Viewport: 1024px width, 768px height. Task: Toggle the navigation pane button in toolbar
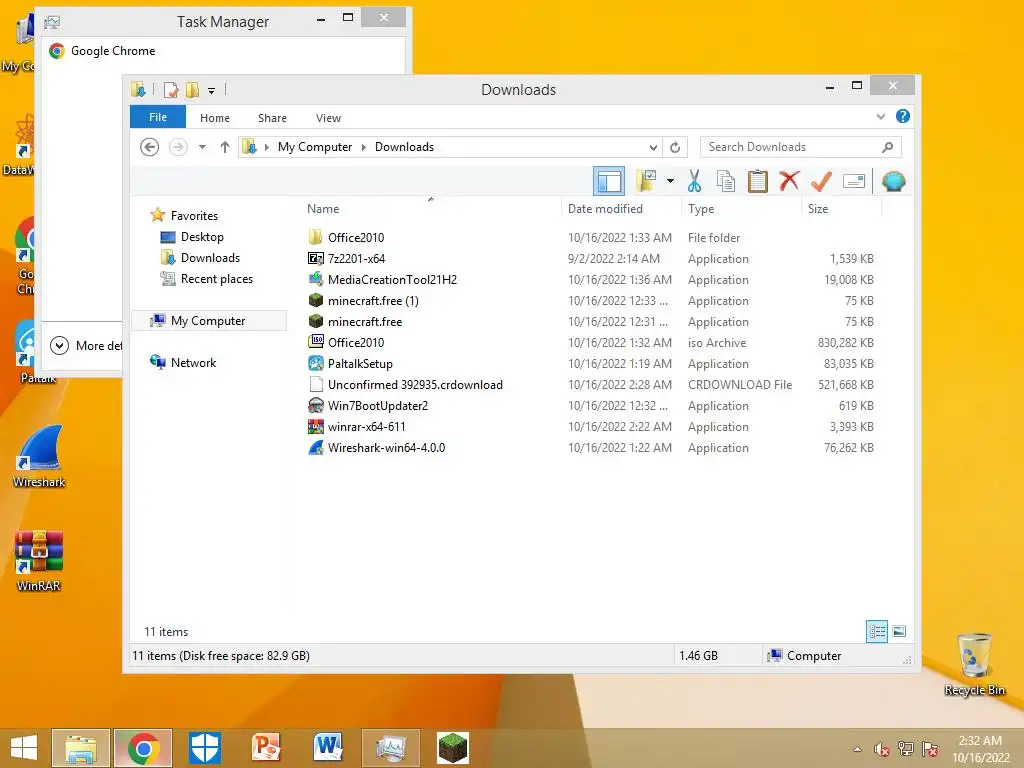click(x=609, y=182)
